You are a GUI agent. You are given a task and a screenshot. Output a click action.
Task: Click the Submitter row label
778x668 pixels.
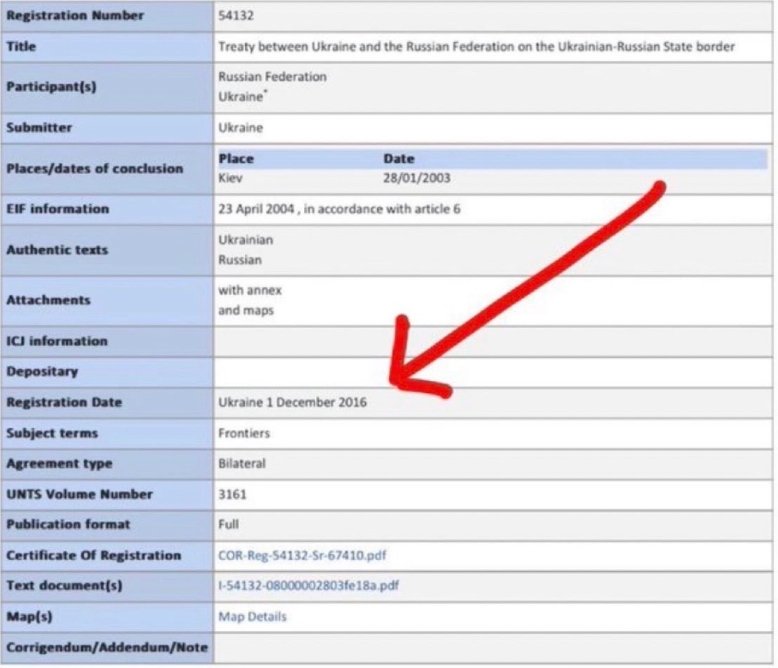(39, 128)
